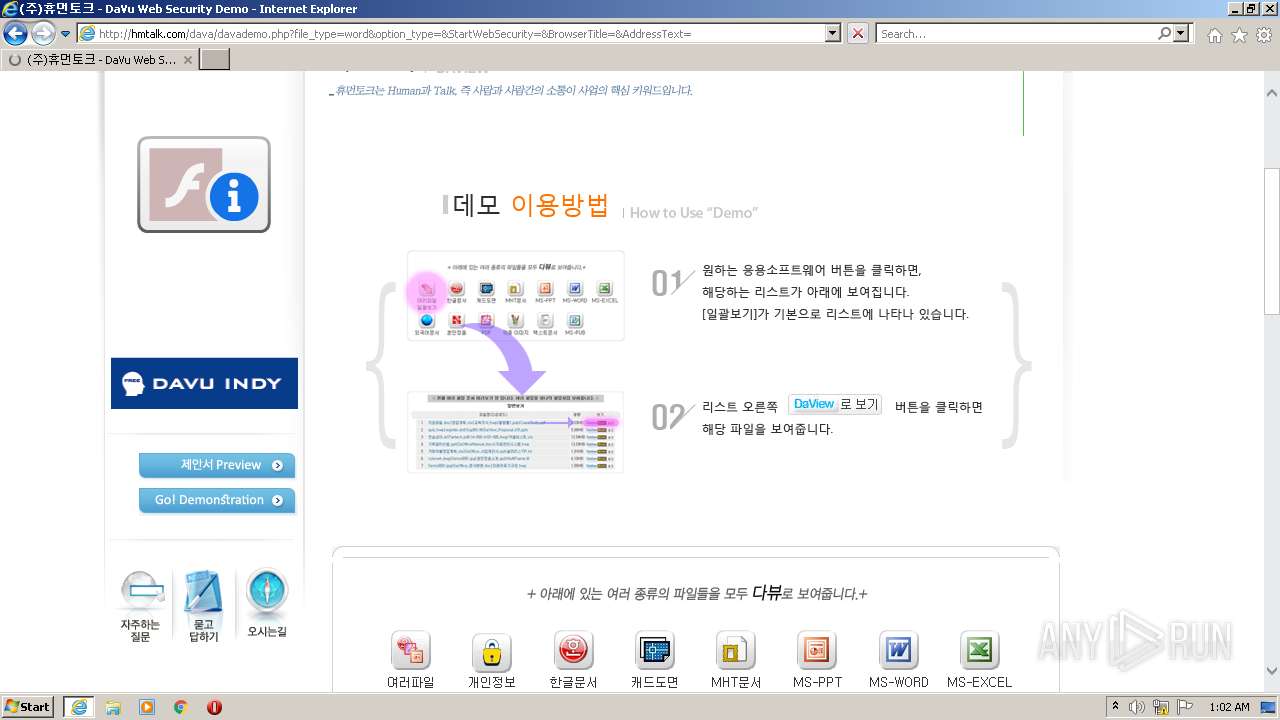
Task: Launch Chrome from the taskbar
Action: click(x=180, y=706)
